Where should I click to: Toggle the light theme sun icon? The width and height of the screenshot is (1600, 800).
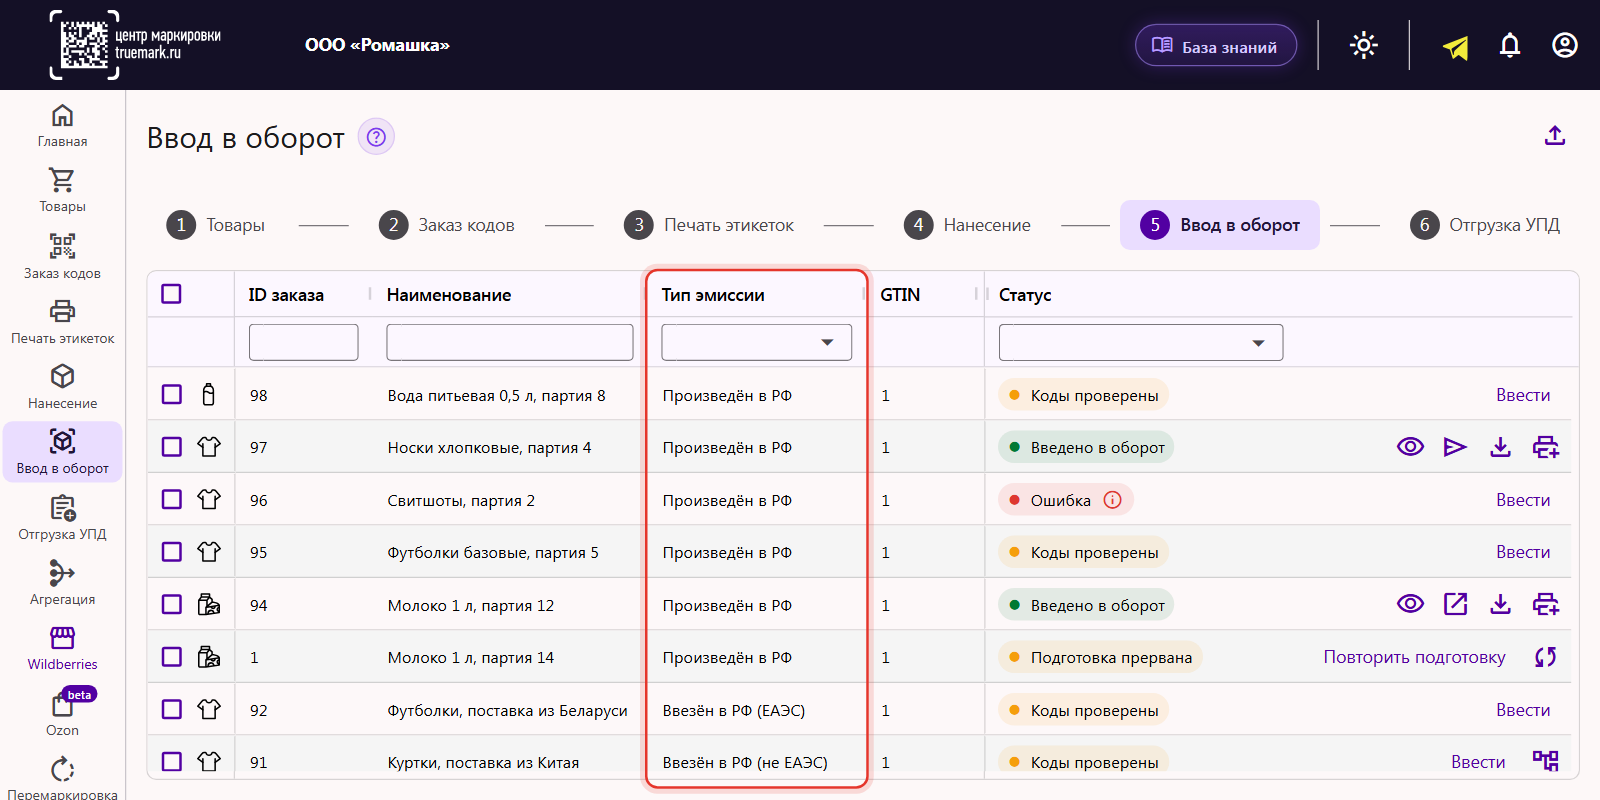click(x=1364, y=46)
